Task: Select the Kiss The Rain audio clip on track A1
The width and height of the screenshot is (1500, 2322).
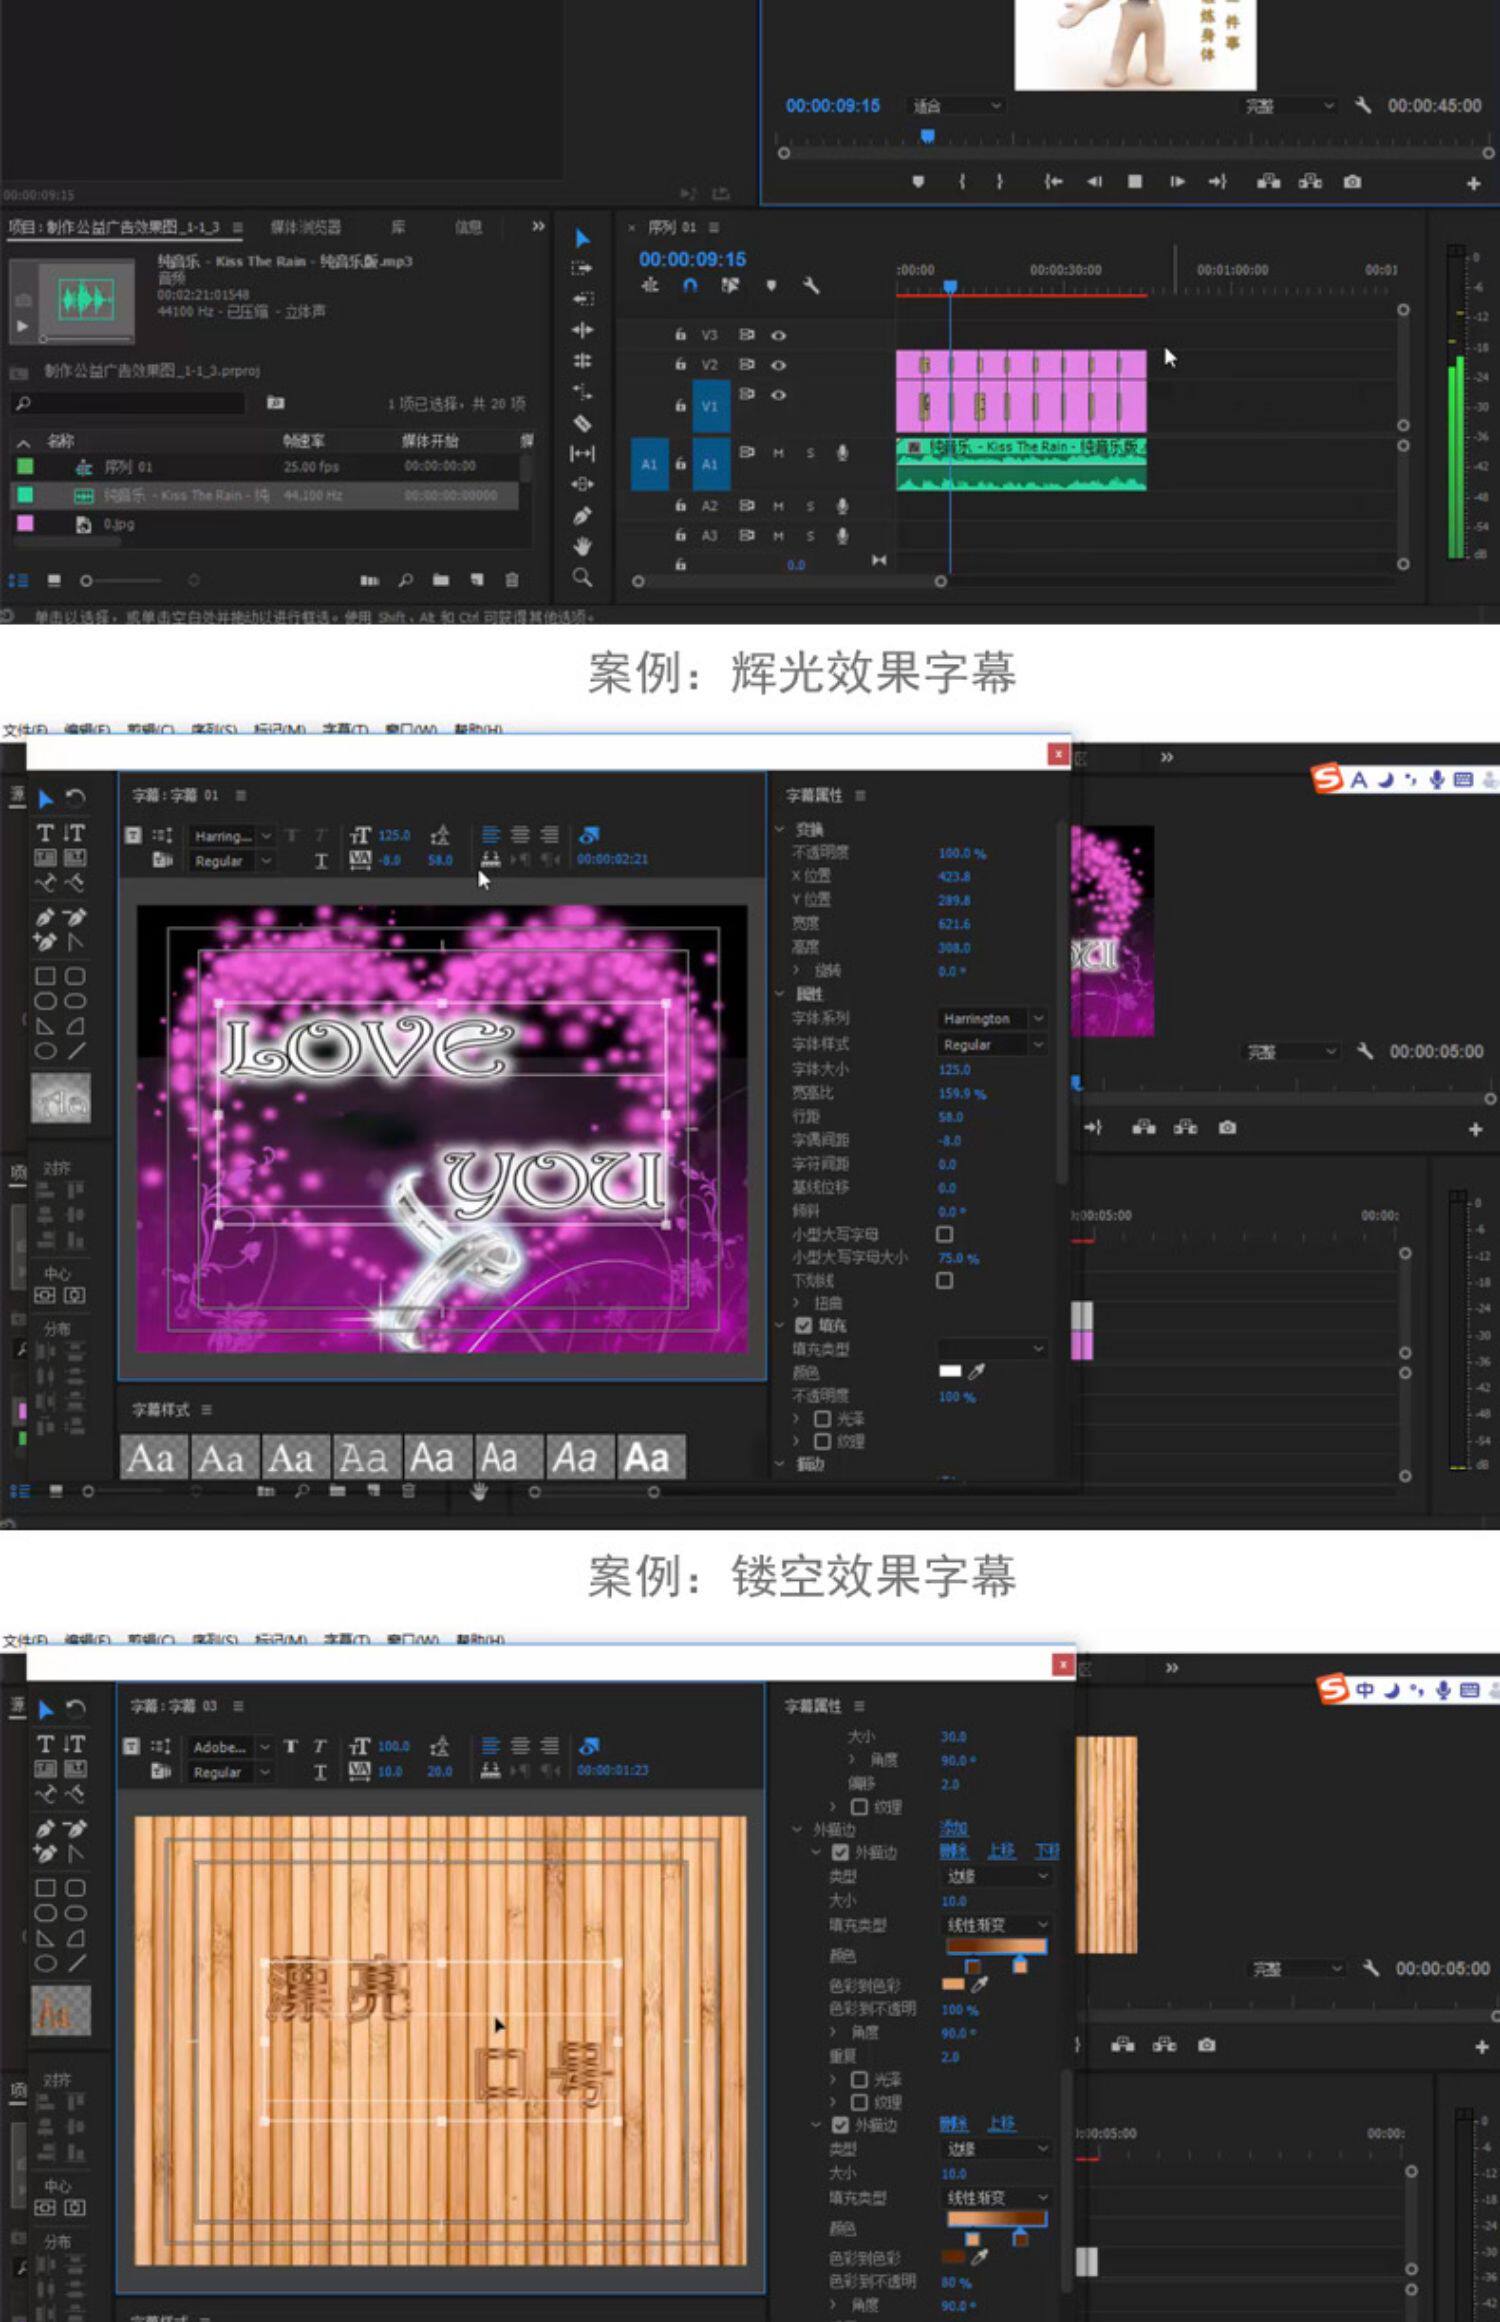Action: 1021,463
